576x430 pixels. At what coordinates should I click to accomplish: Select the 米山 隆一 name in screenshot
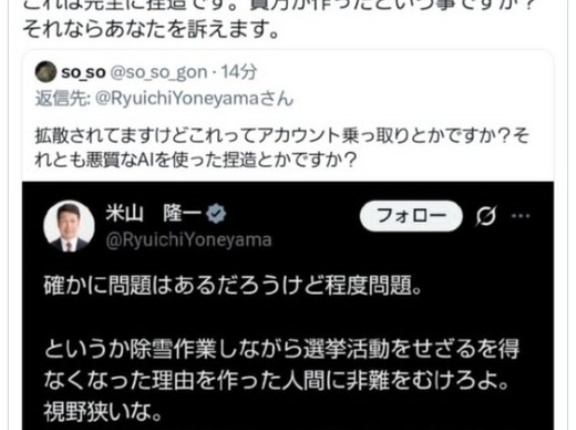(x=154, y=213)
